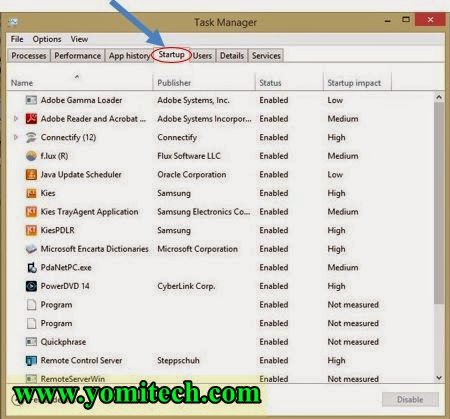
Task: Open the Services tab
Action: [x=266, y=56]
